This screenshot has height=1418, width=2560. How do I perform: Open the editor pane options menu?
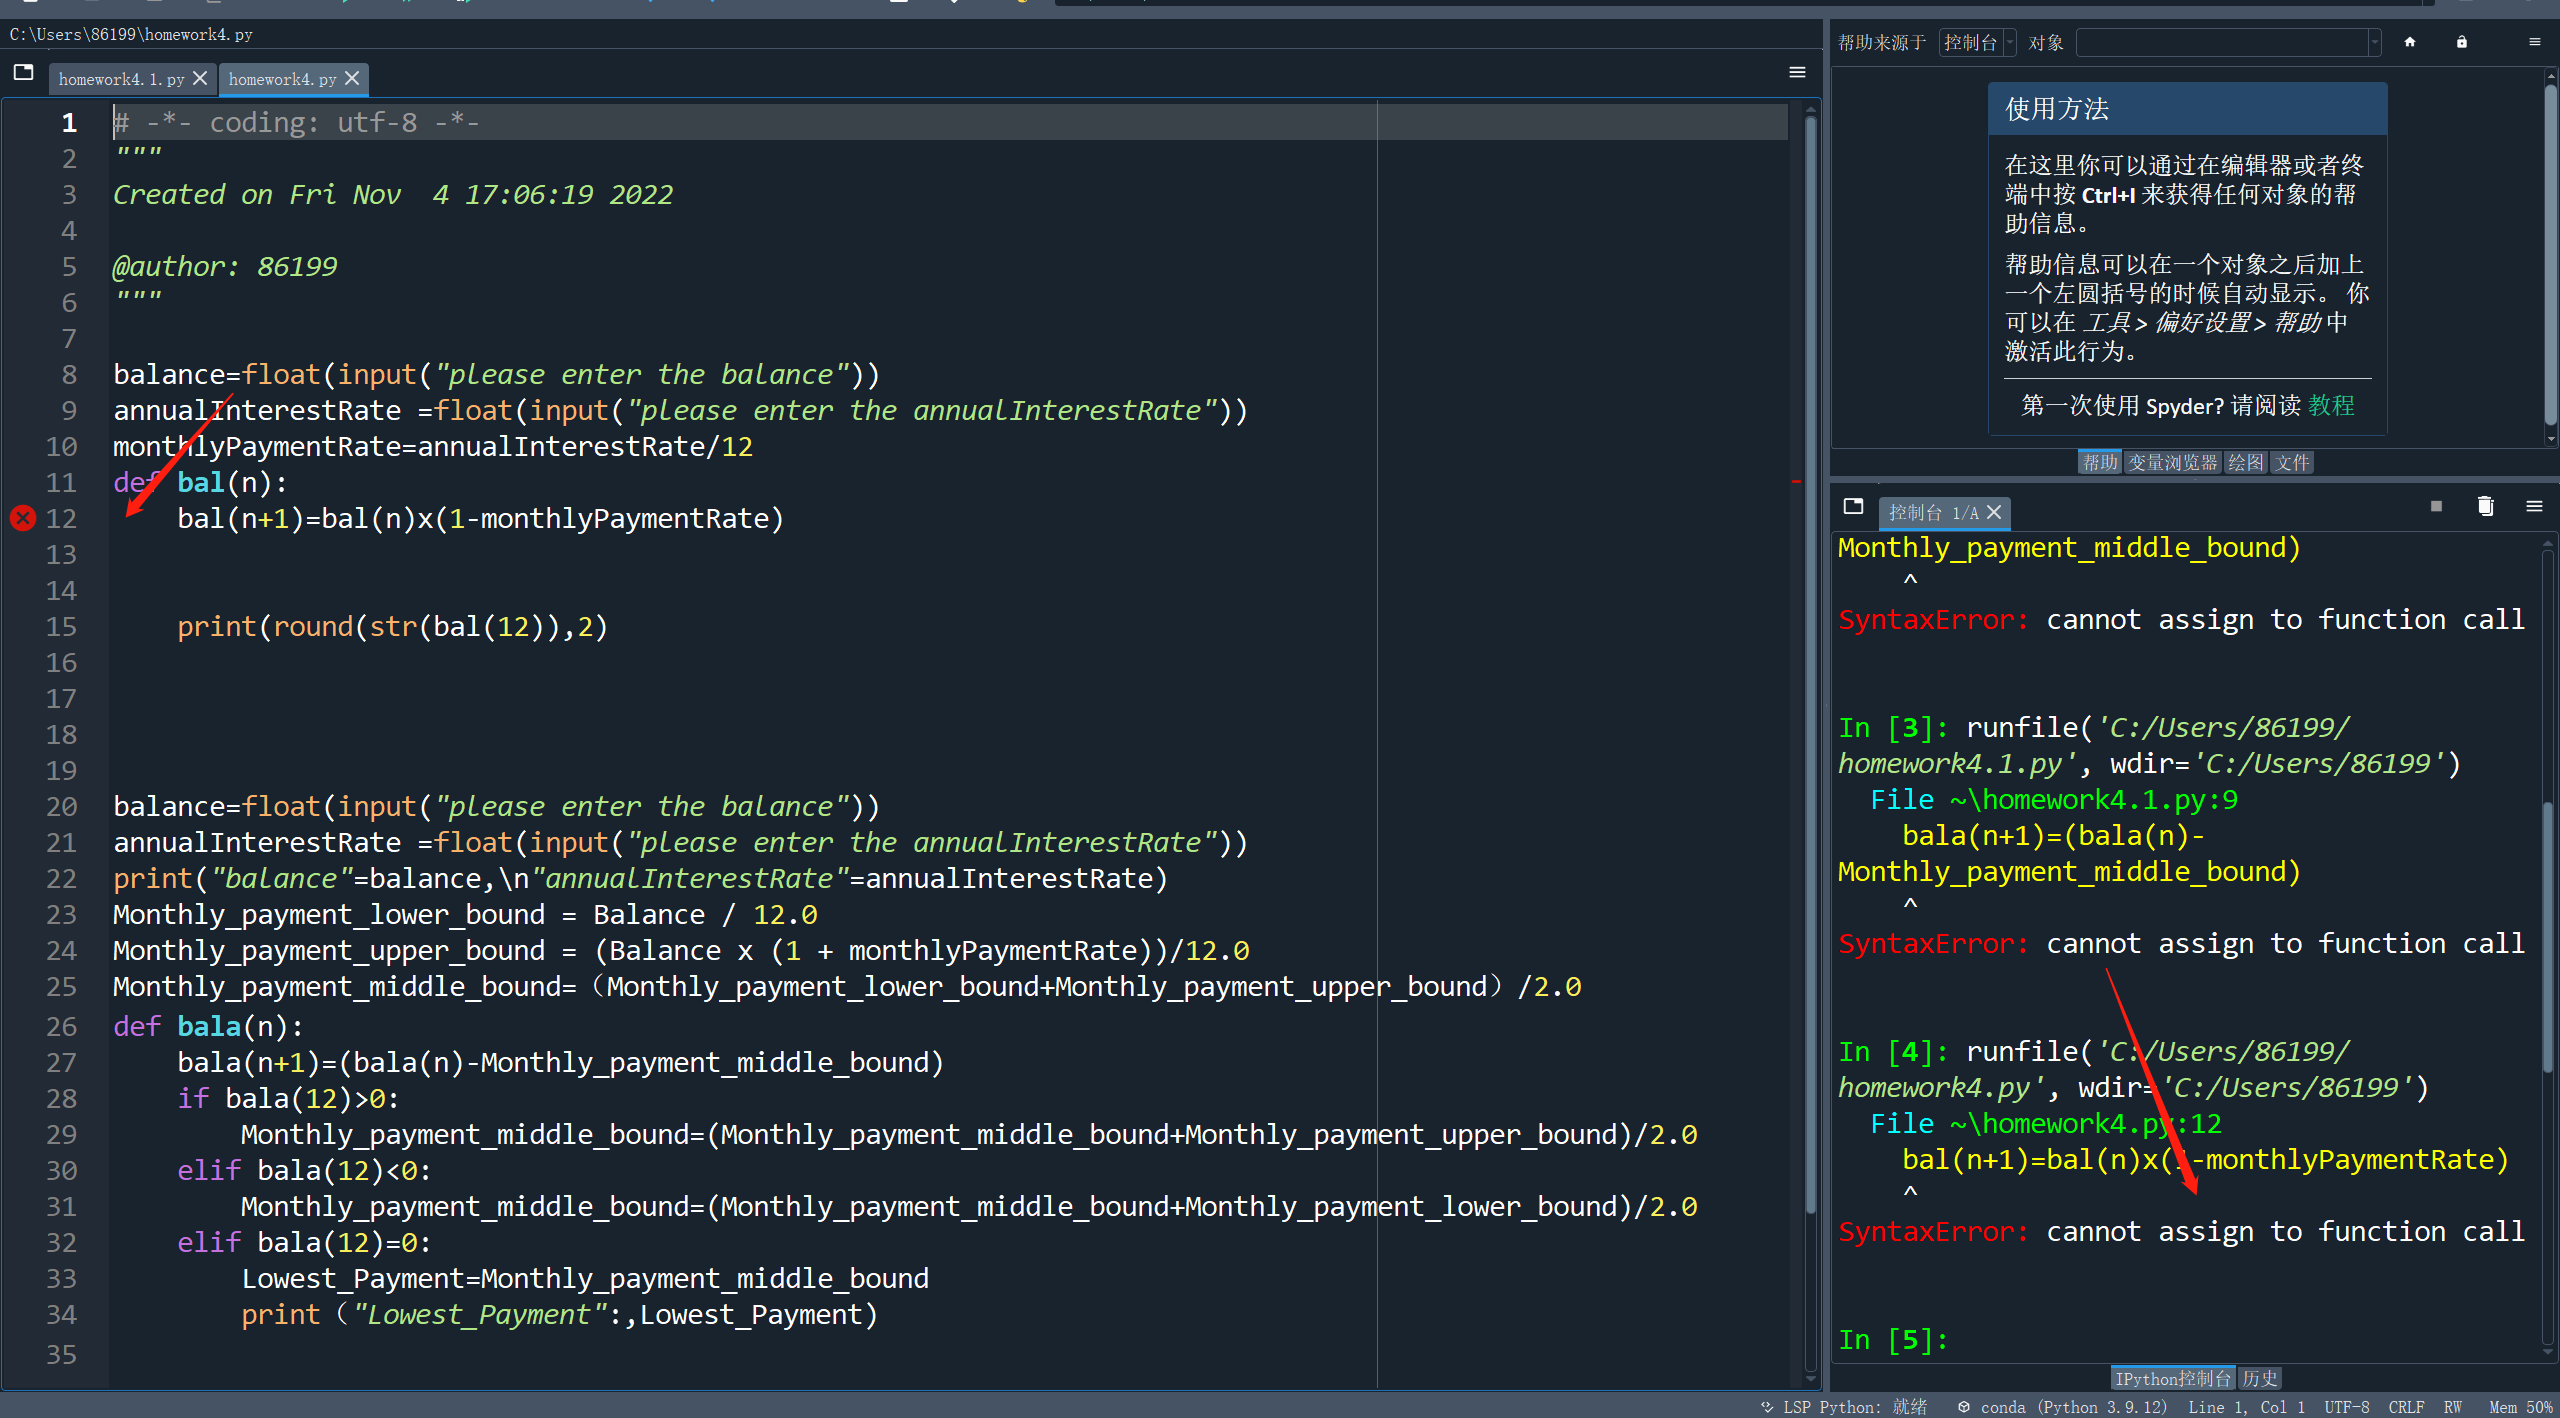1797,73
